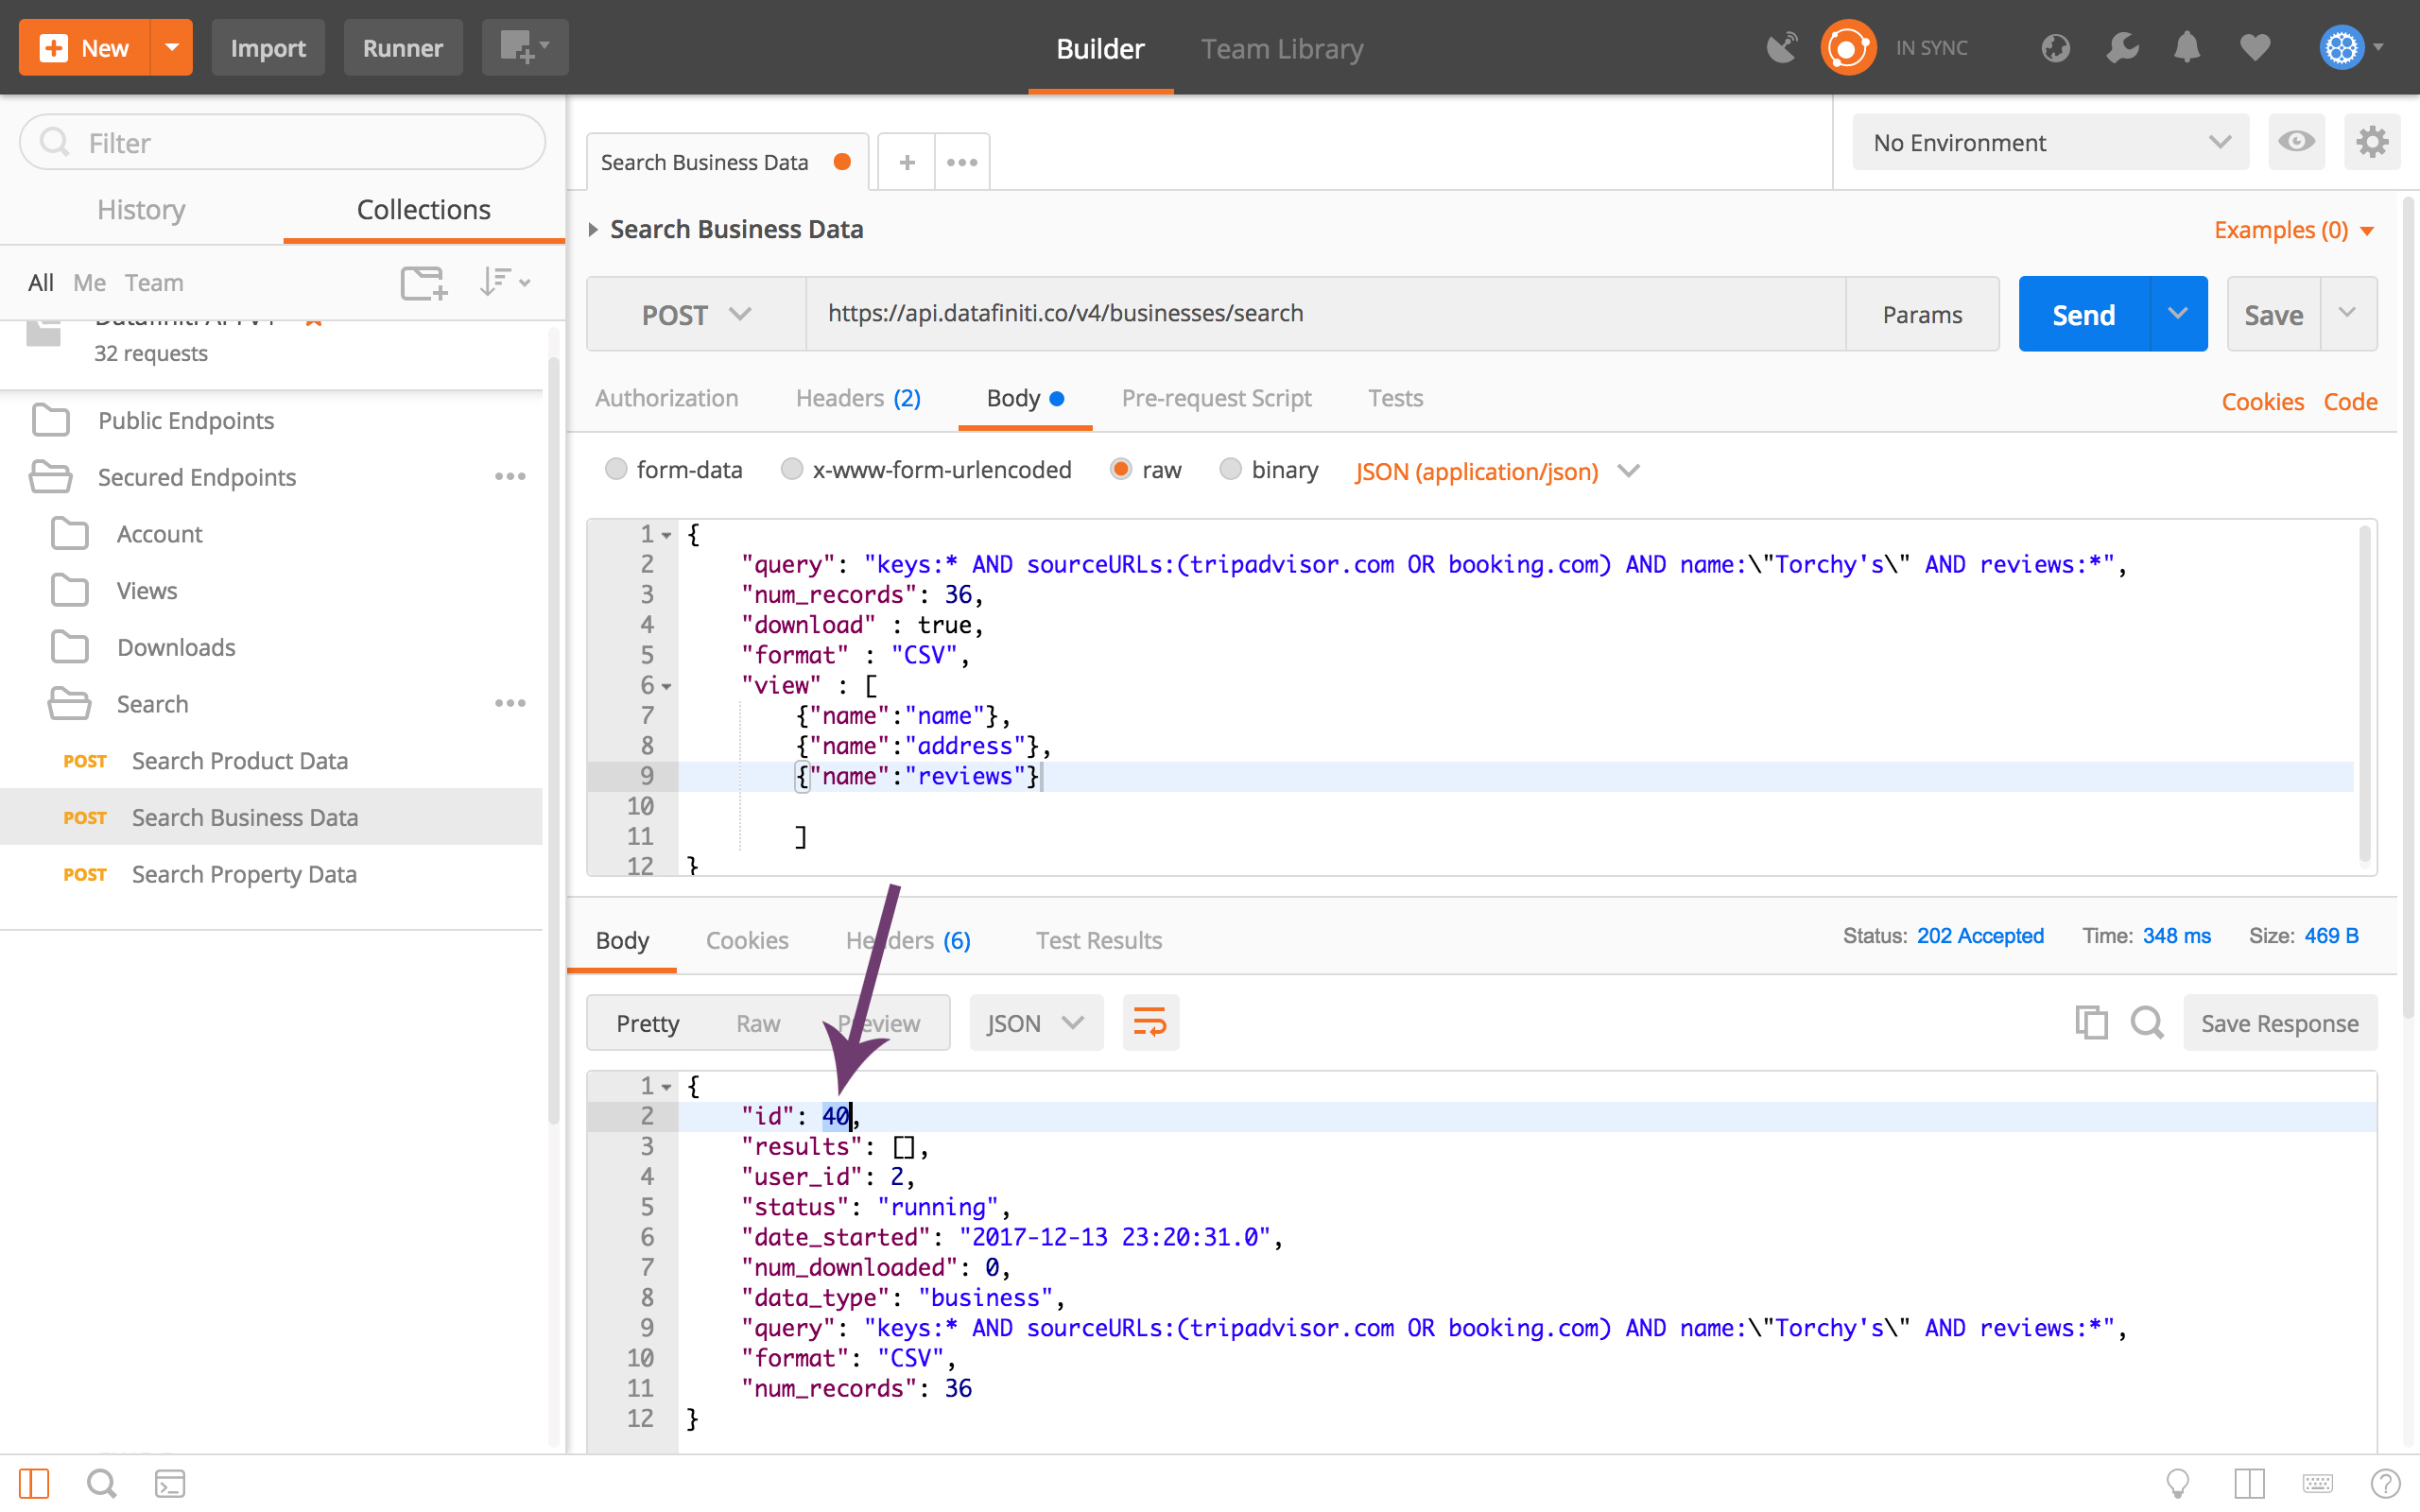Click the Import icon in toolbar

[270, 47]
